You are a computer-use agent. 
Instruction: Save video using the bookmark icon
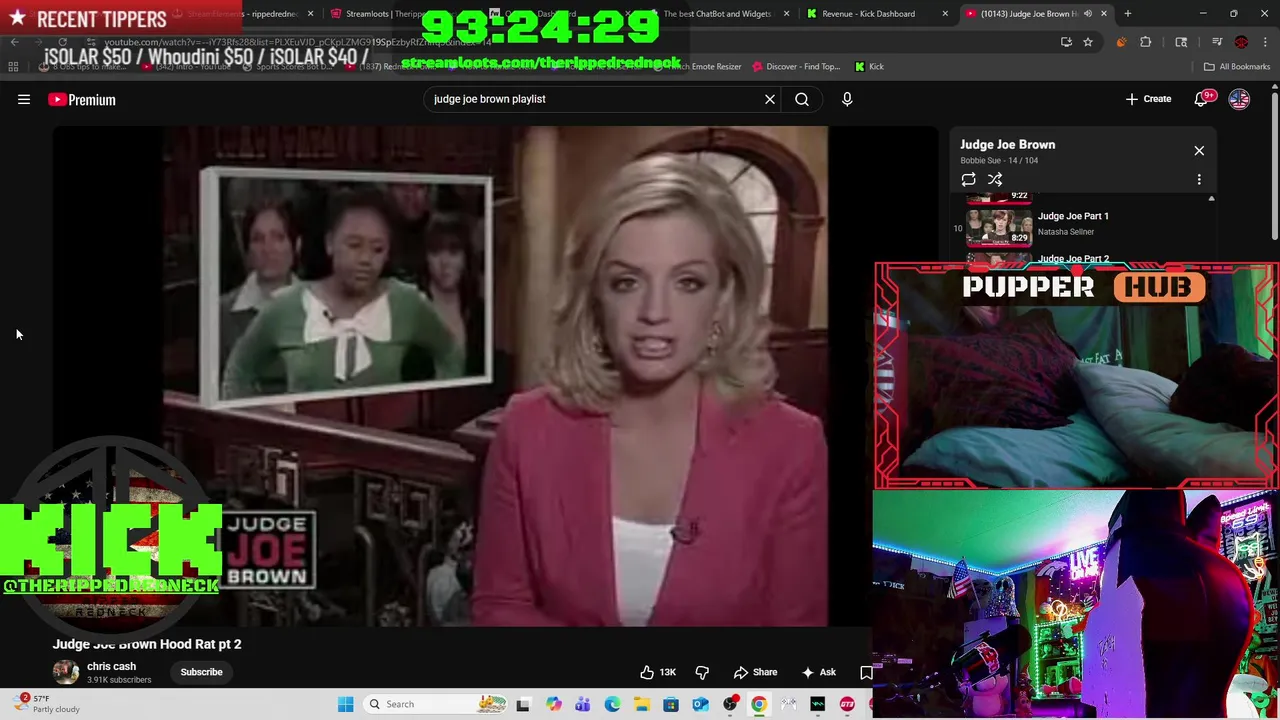pyautogui.click(x=866, y=672)
